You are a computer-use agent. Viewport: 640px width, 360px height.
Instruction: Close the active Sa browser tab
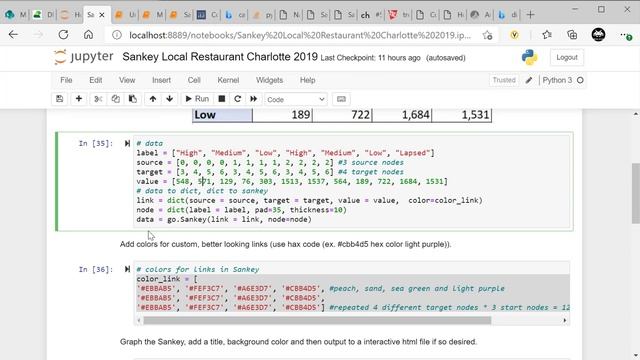pos(102,15)
